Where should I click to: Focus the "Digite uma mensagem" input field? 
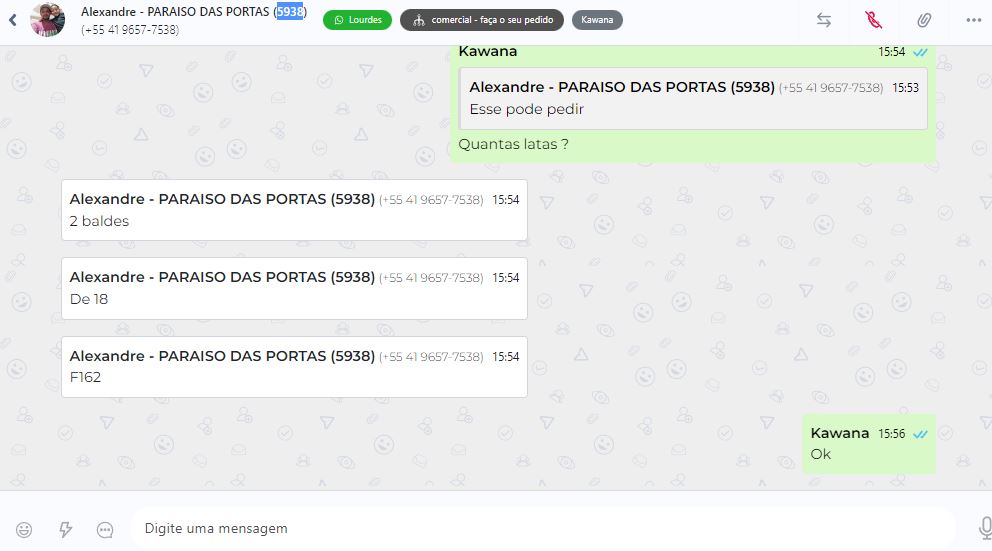(543, 528)
